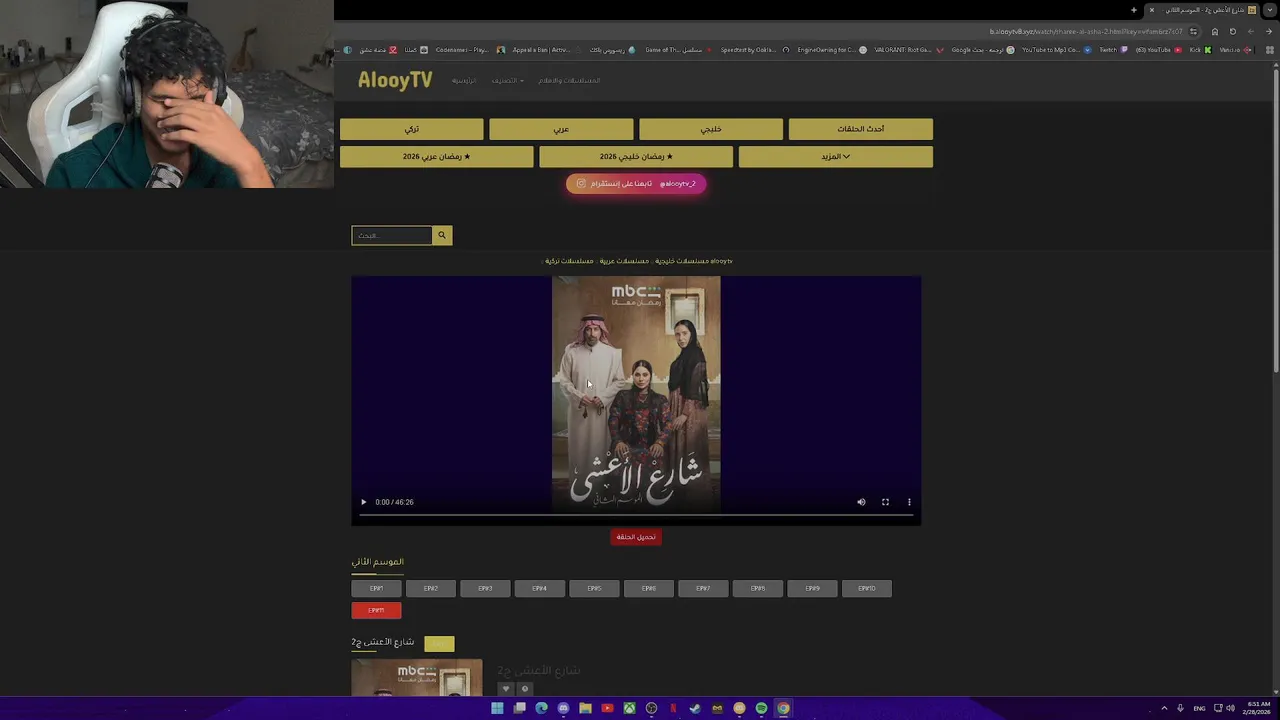Open the Windows Start menu
1280x720 pixels.
tap(497, 708)
